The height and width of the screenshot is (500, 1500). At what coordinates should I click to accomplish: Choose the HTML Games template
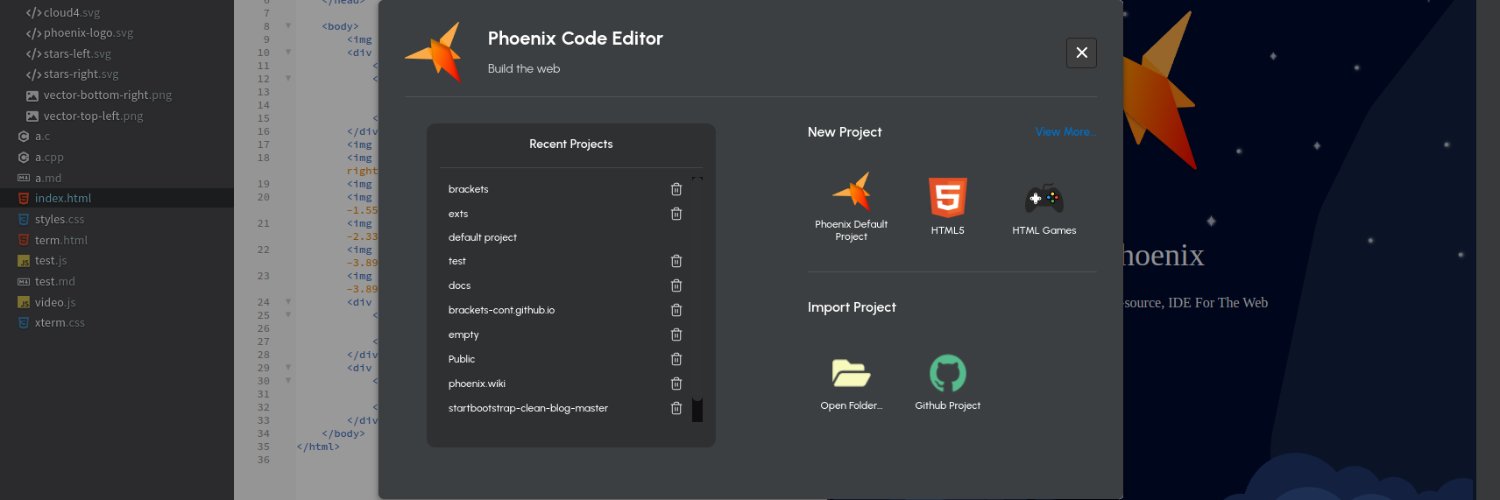click(x=1044, y=209)
